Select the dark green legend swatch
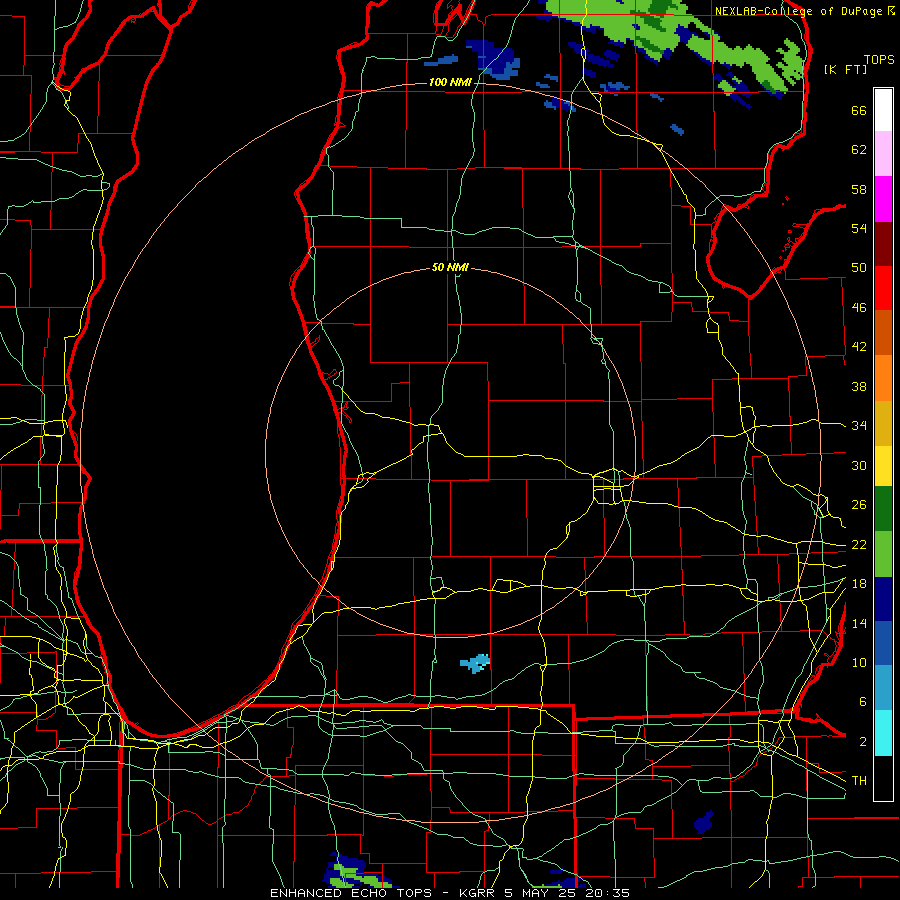Screen dimensions: 900x900 click(x=883, y=509)
